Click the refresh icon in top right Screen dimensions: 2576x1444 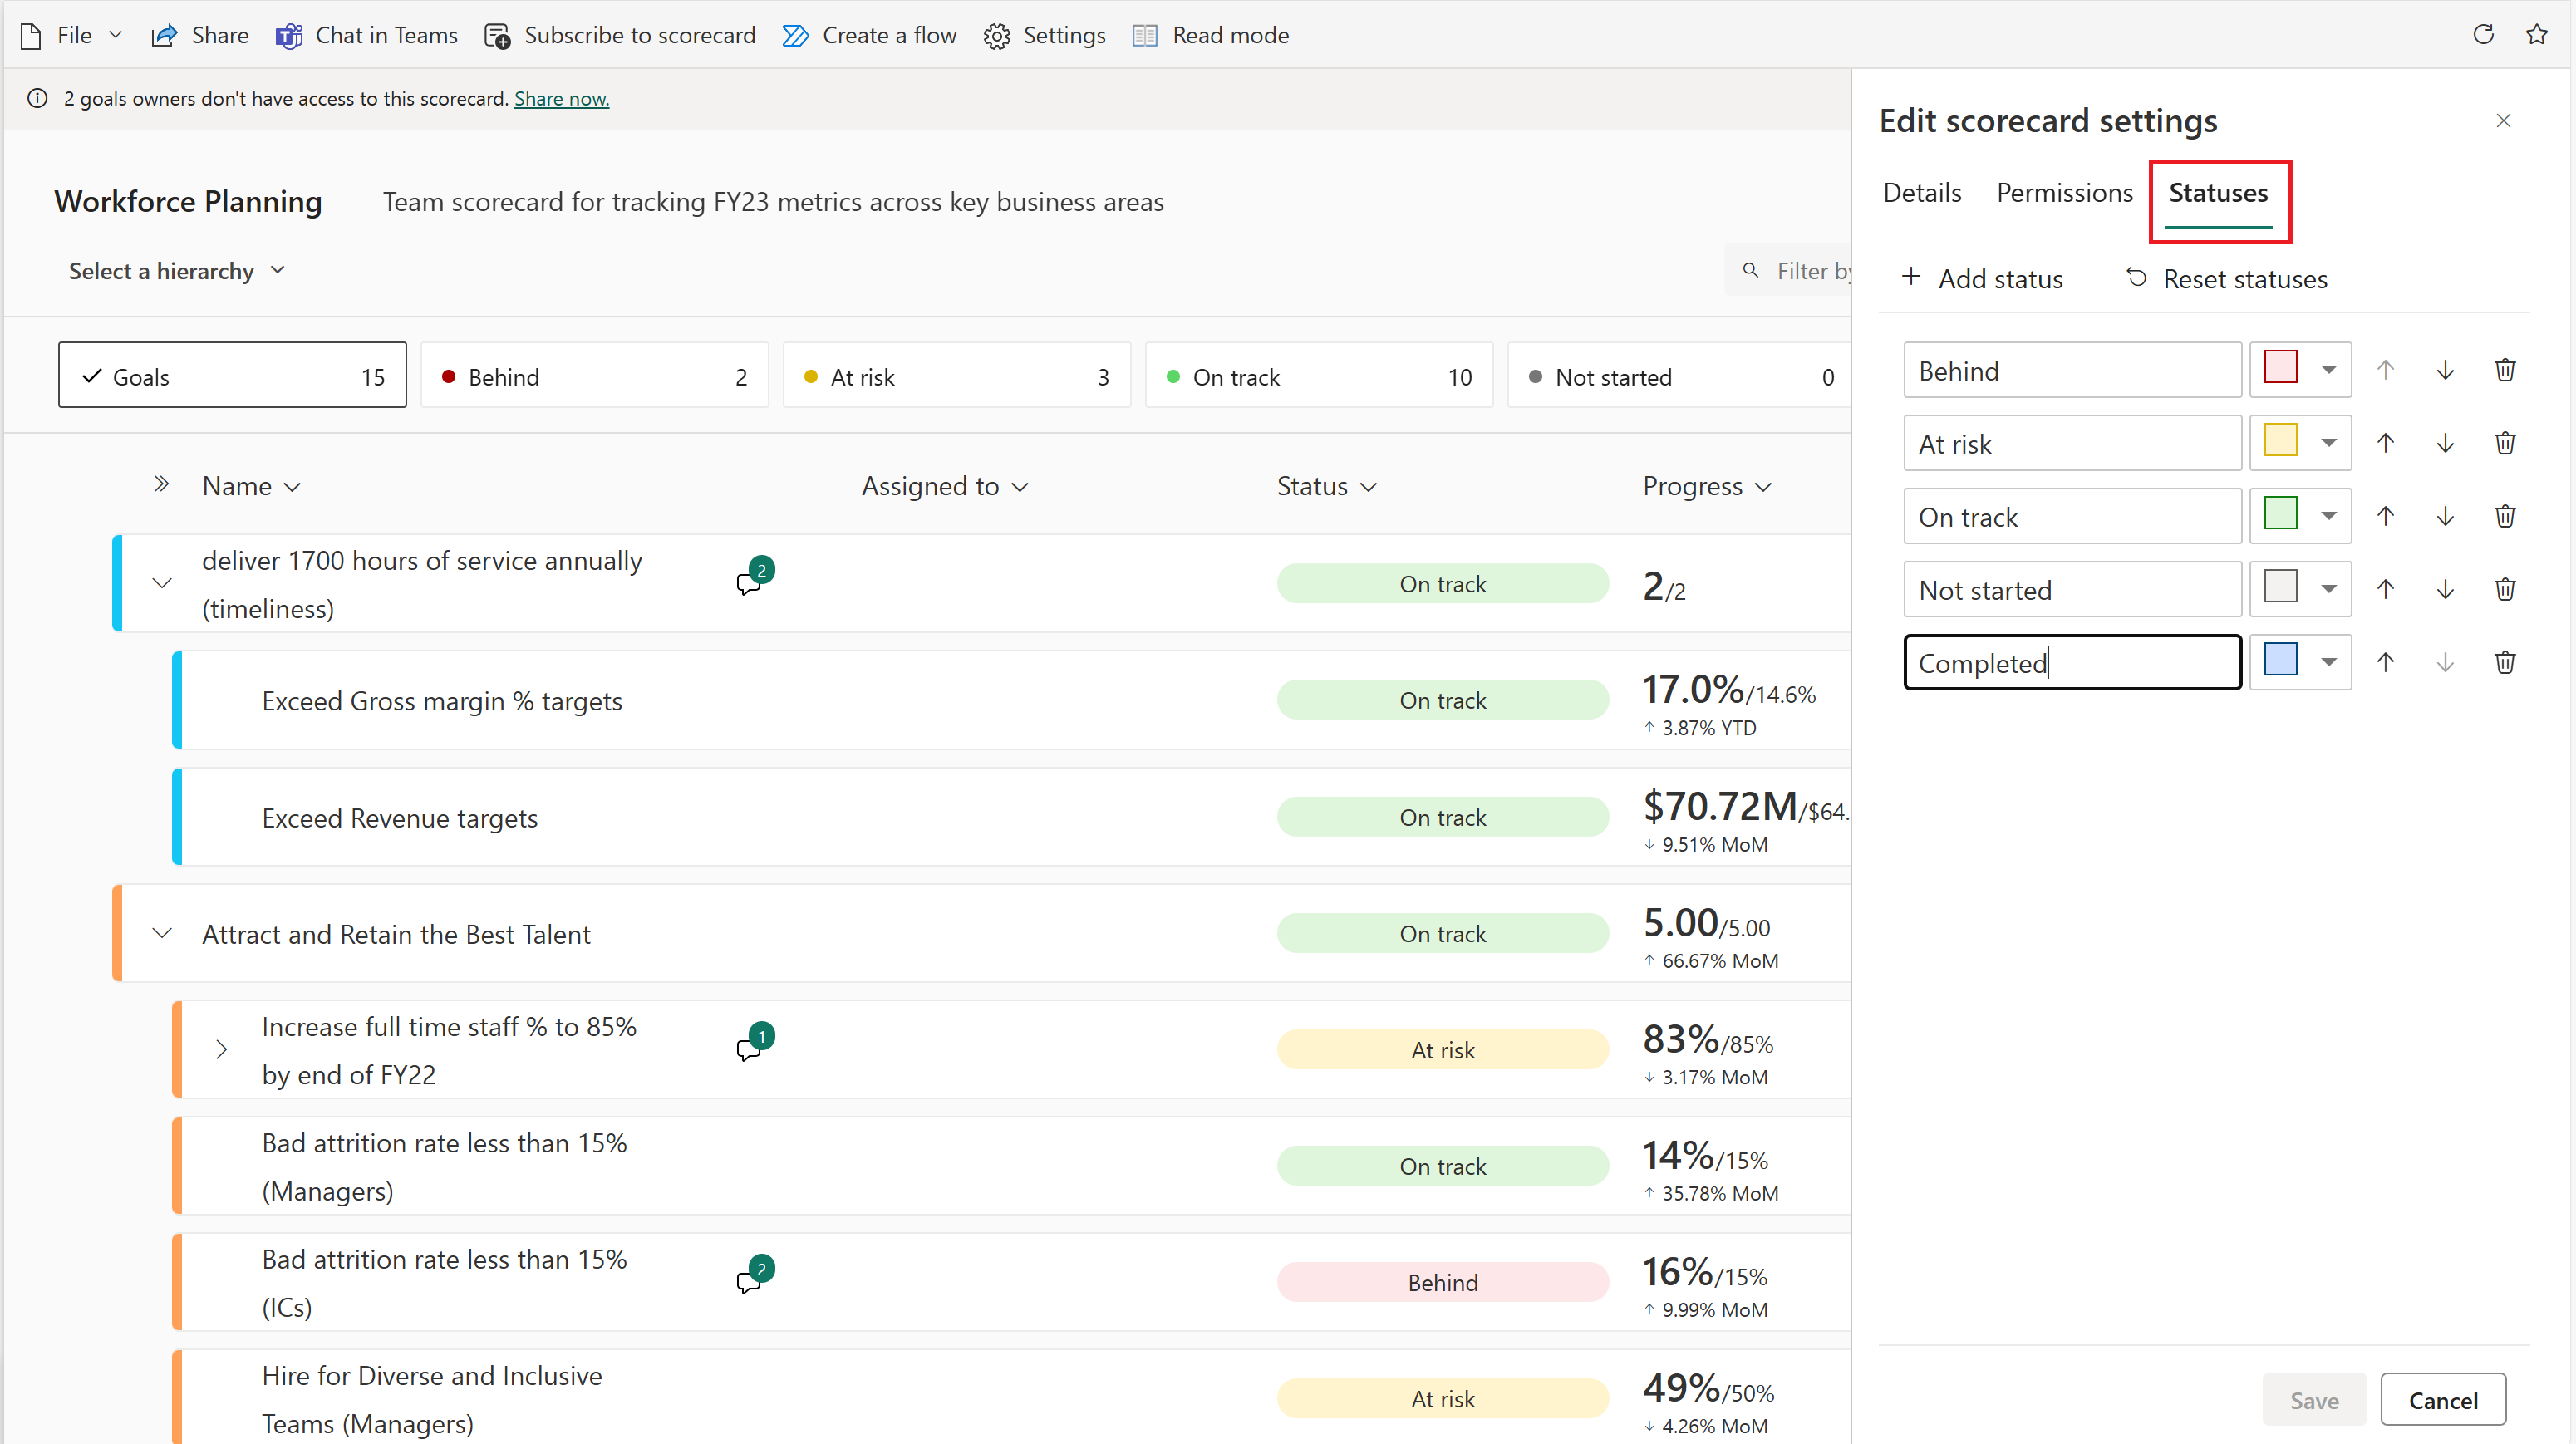tap(2484, 32)
